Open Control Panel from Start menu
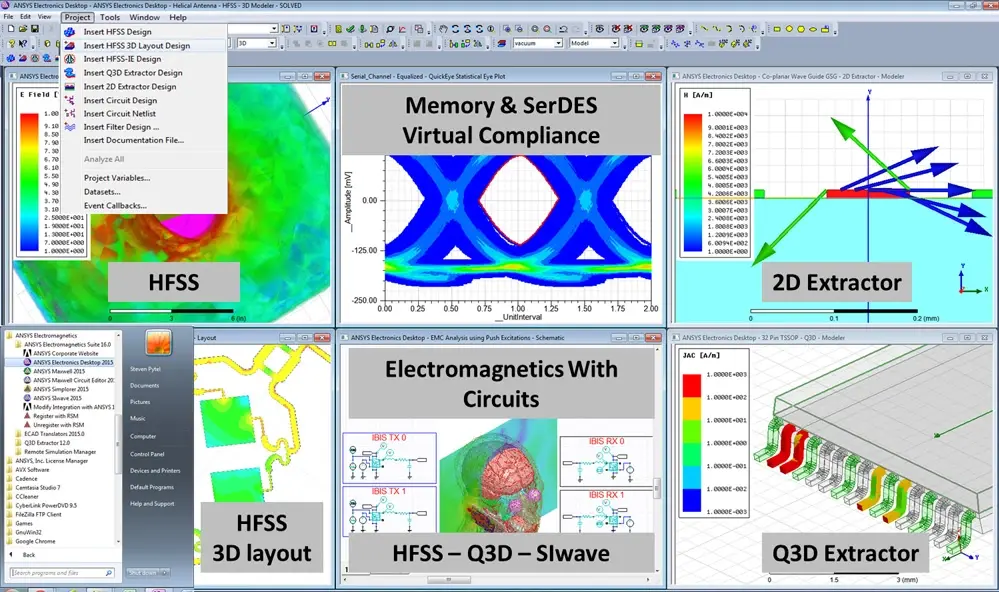The height and width of the screenshot is (592, 999). [x=147, y=454]
